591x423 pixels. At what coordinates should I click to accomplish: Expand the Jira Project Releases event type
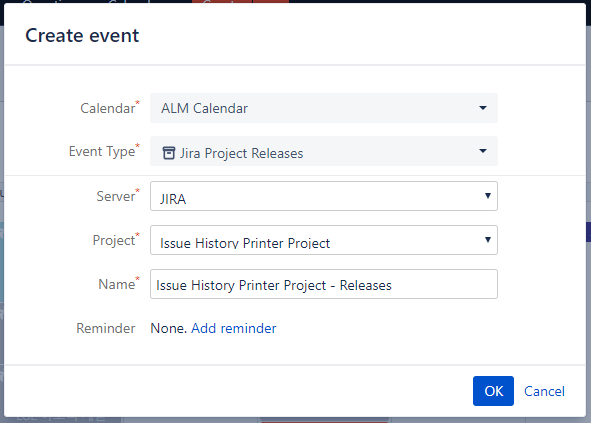[324, 151]
